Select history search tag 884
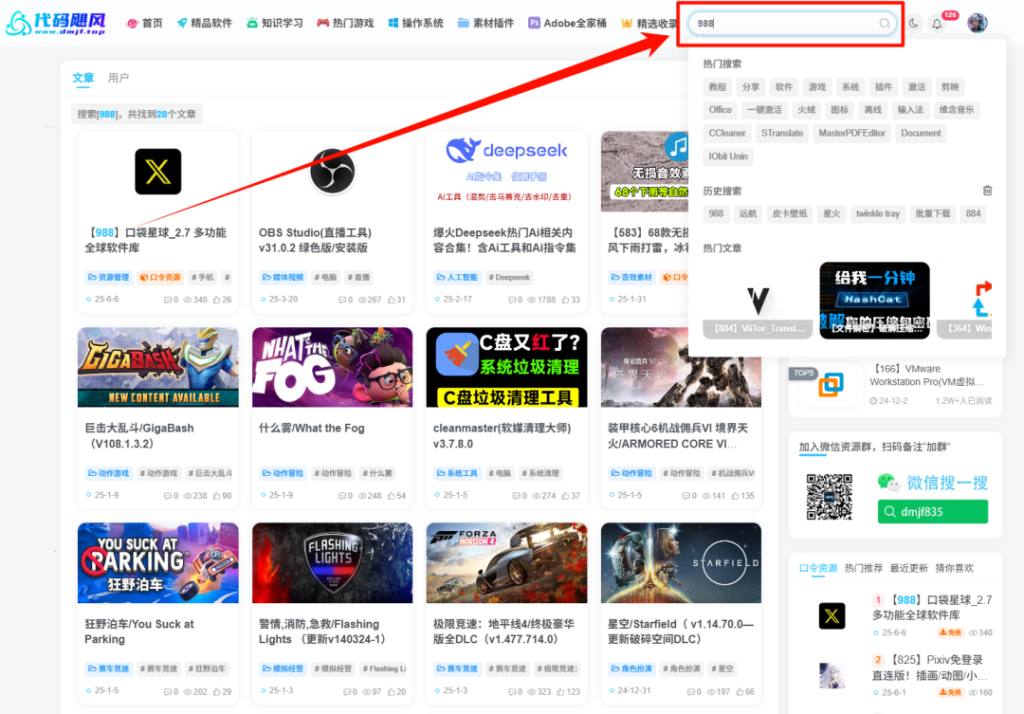The width and height of the screenshot is (1024, 714). 973,214
